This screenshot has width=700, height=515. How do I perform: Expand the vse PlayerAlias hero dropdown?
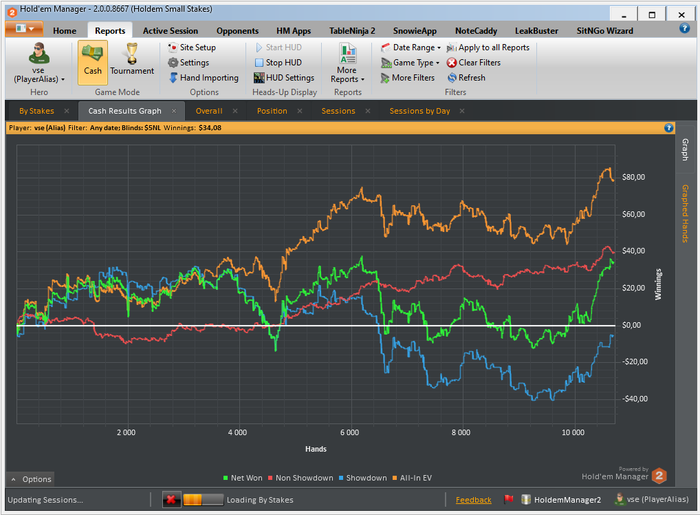pos(38,63)
